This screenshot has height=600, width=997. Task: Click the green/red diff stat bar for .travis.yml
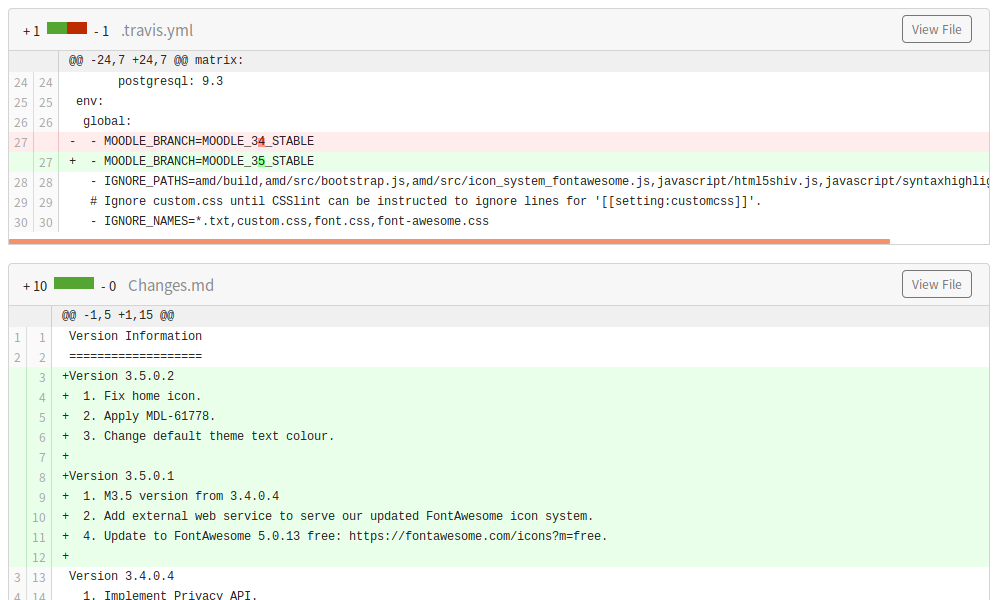point(67,28)
